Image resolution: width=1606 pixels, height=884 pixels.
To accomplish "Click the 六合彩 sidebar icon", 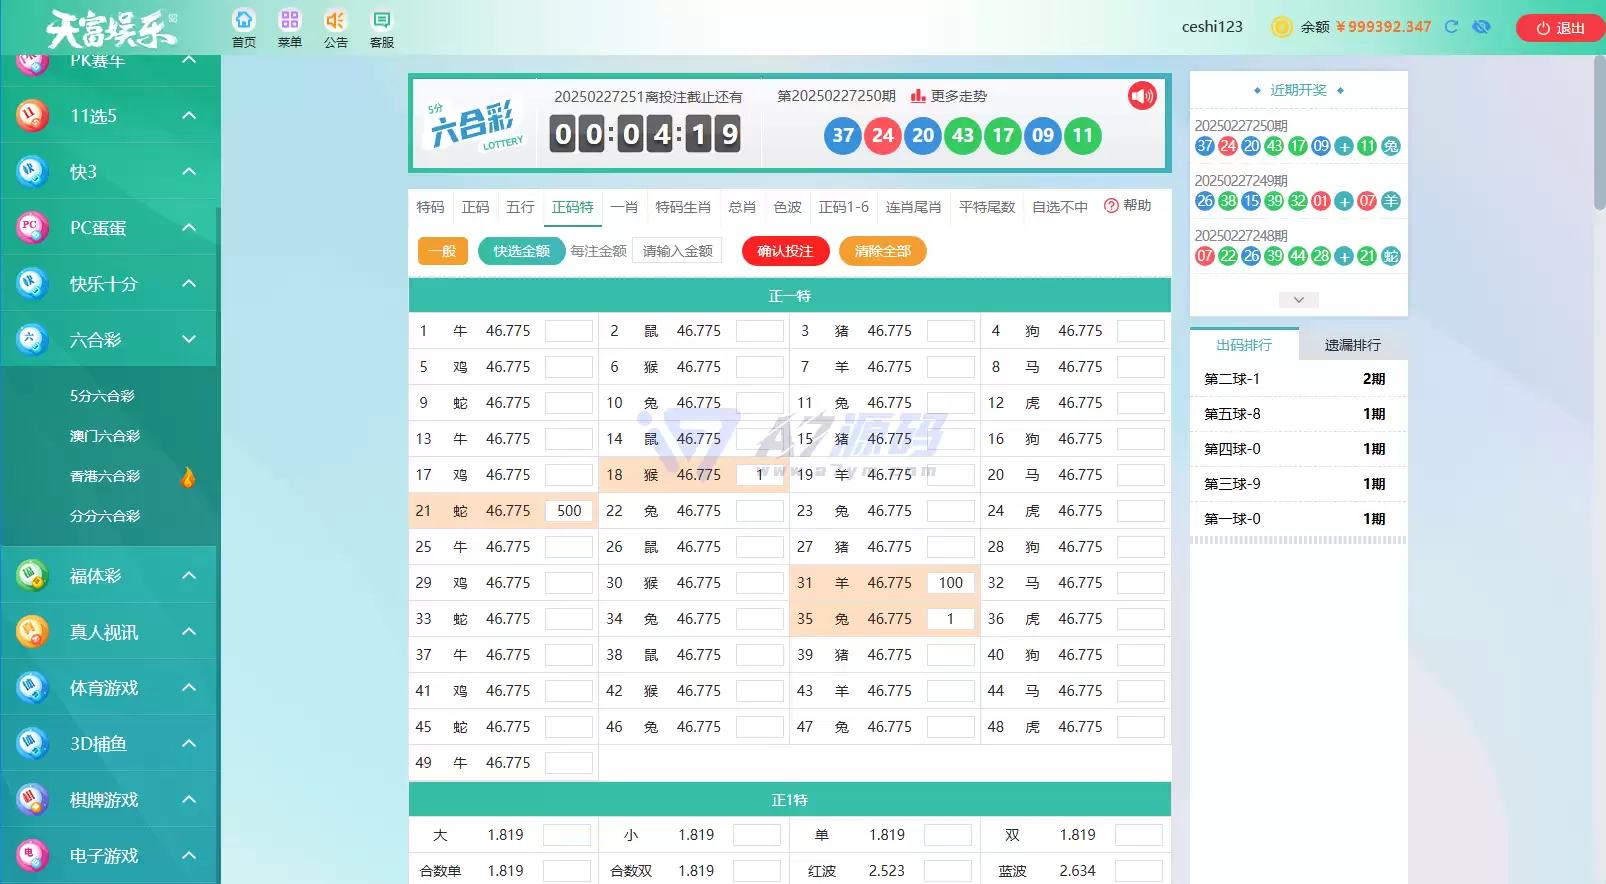I will coord(32,340).
